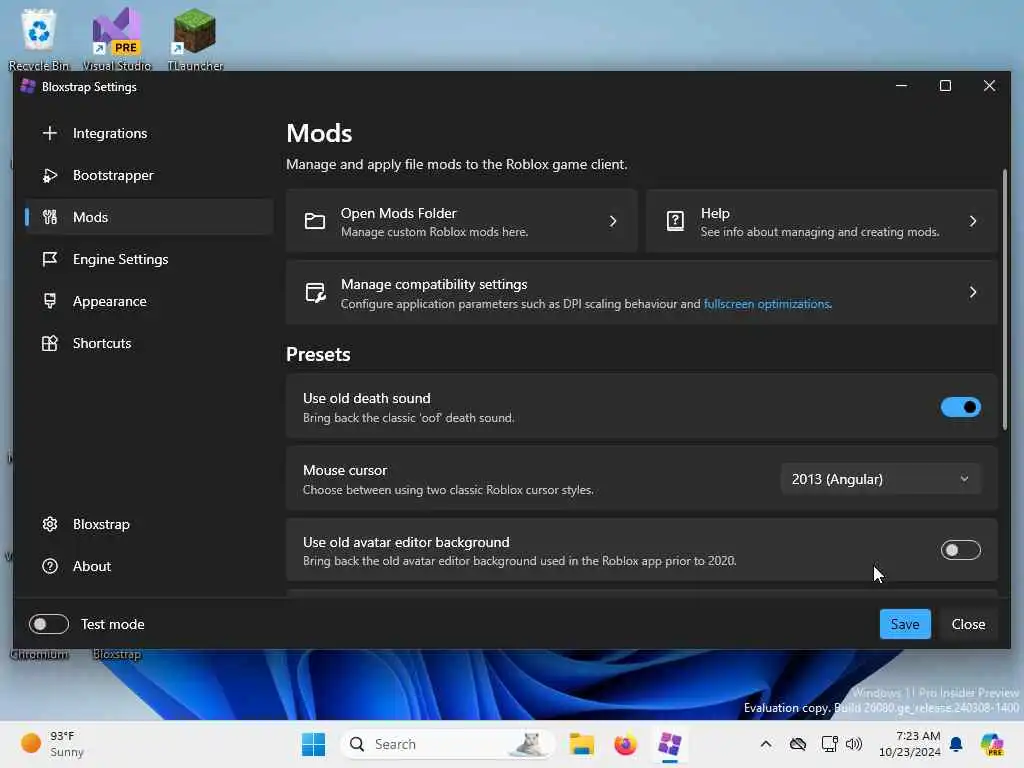Open the Bloxstrap settings page
This screenshot has width=1024, height=768.
point(149,524)
